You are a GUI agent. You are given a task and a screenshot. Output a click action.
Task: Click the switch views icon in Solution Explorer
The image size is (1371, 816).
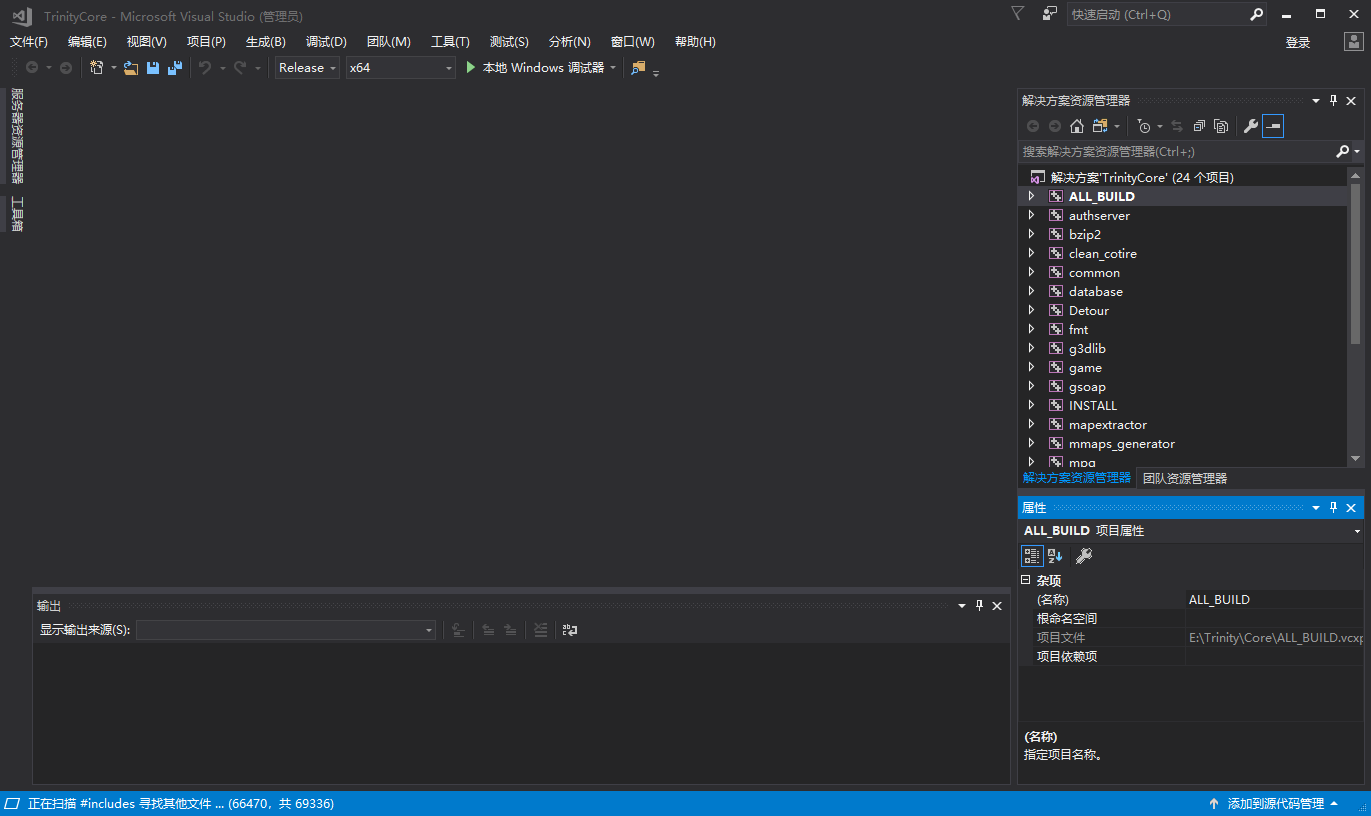[x=1100, y=126]
